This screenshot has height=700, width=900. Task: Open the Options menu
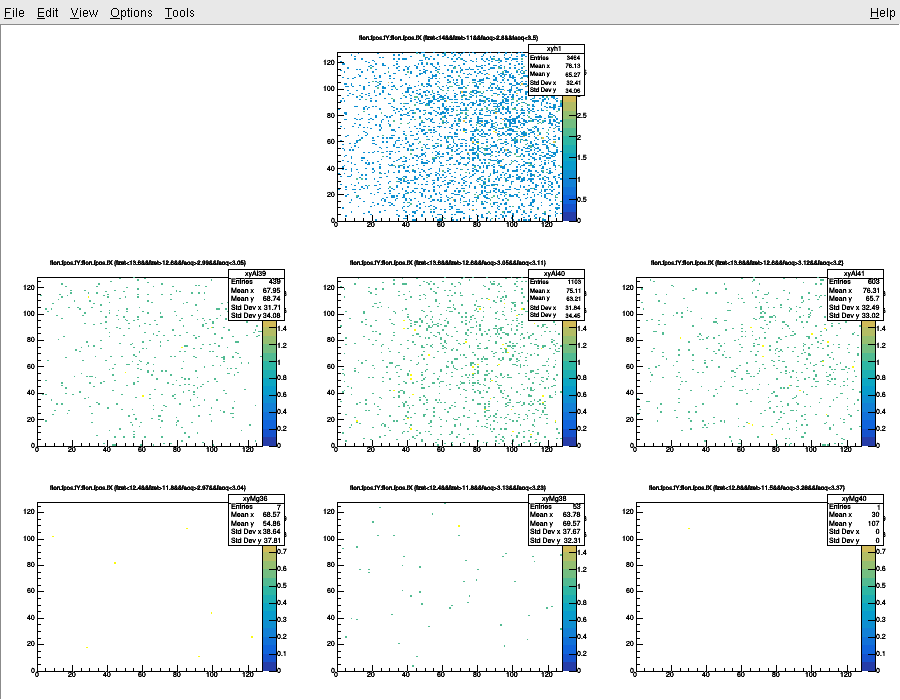(x=131, y=13)
